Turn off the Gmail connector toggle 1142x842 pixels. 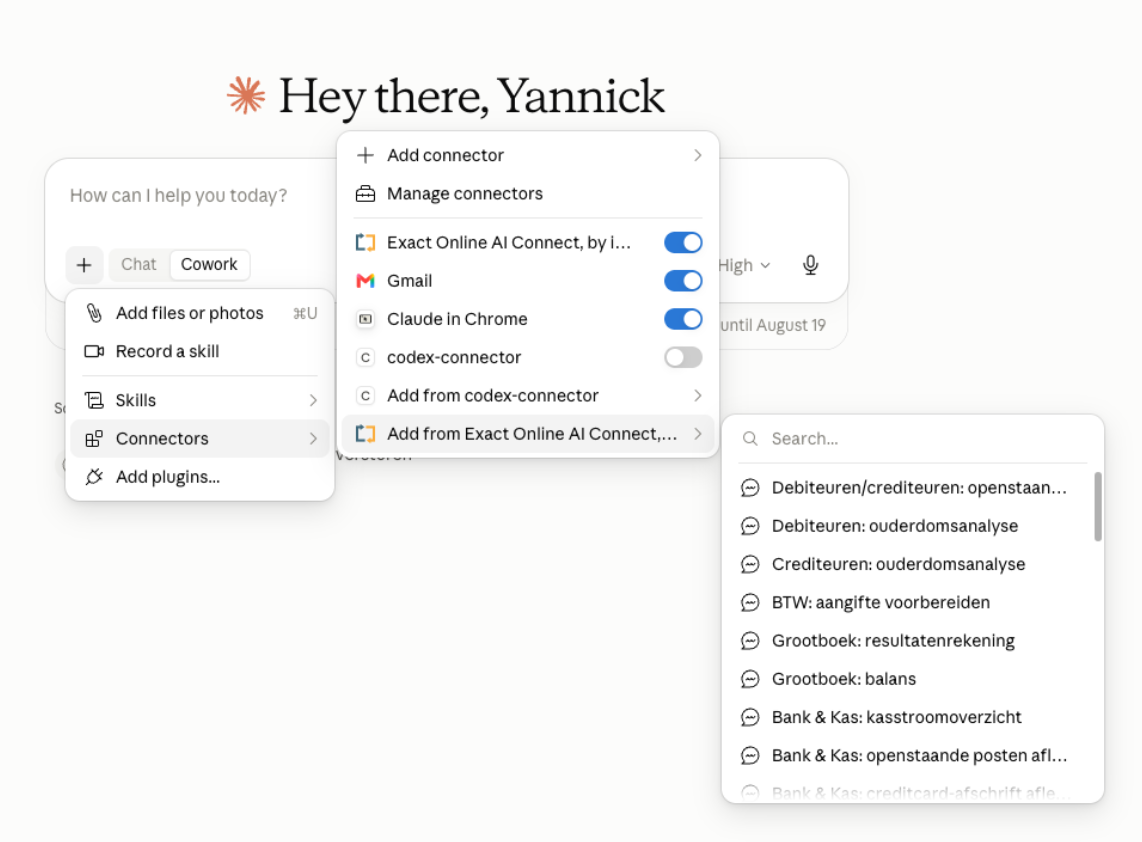click(x=682, y=281)
